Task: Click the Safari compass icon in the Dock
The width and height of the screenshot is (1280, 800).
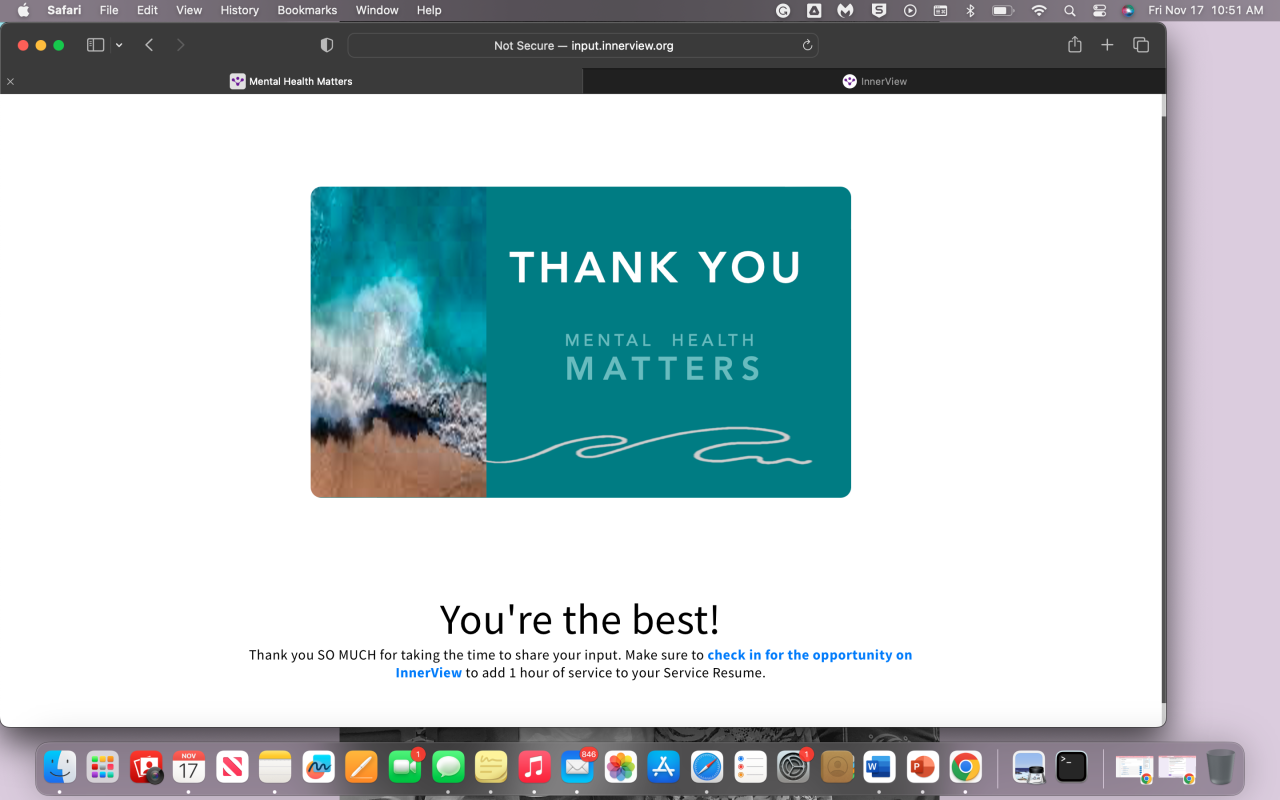Action: tap(707, 767)
